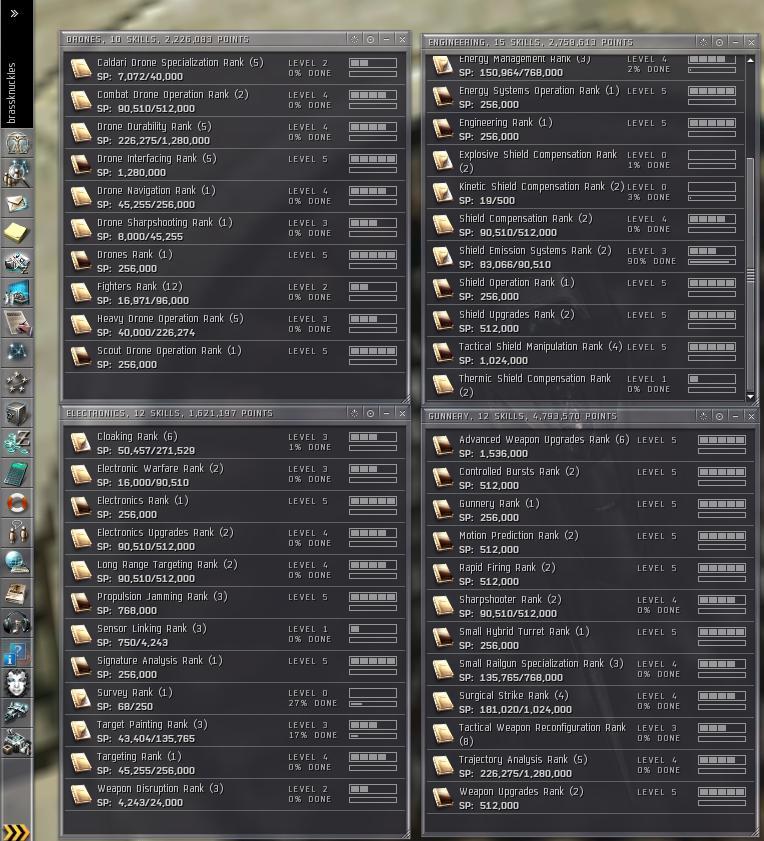Expand the sidebar with the double chevron
This screenshot has height=841, width=764.
(14, 13)
